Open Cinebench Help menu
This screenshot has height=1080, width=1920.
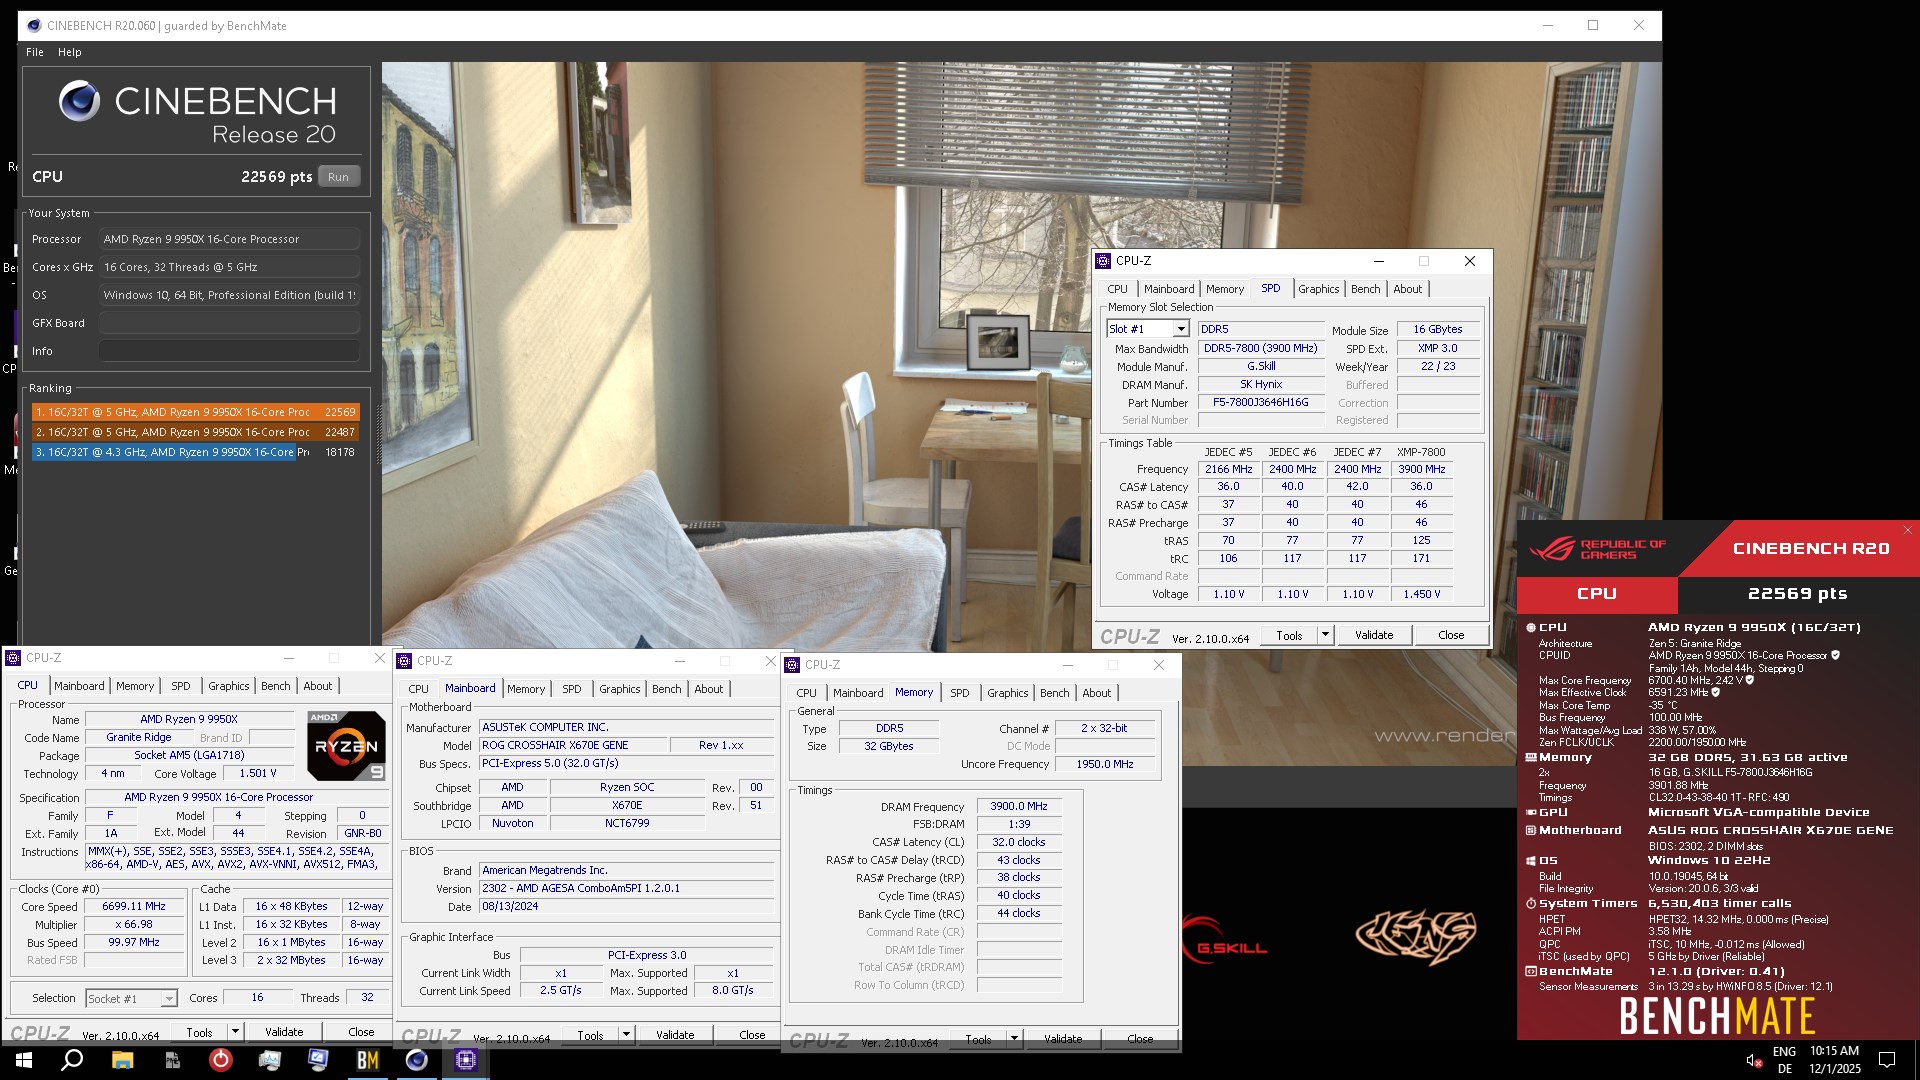pyautogui.click(x=70, y=52)
